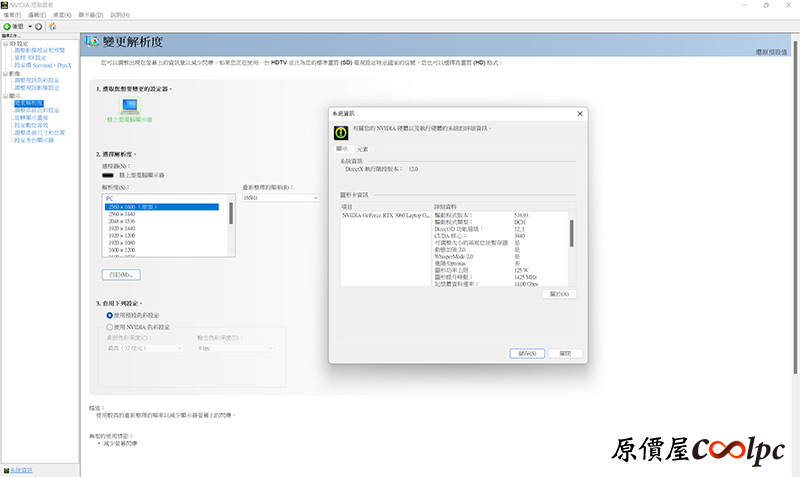
Task: Open the desktop color depth dropdown (32 位元)
Action: click(144, 348)
